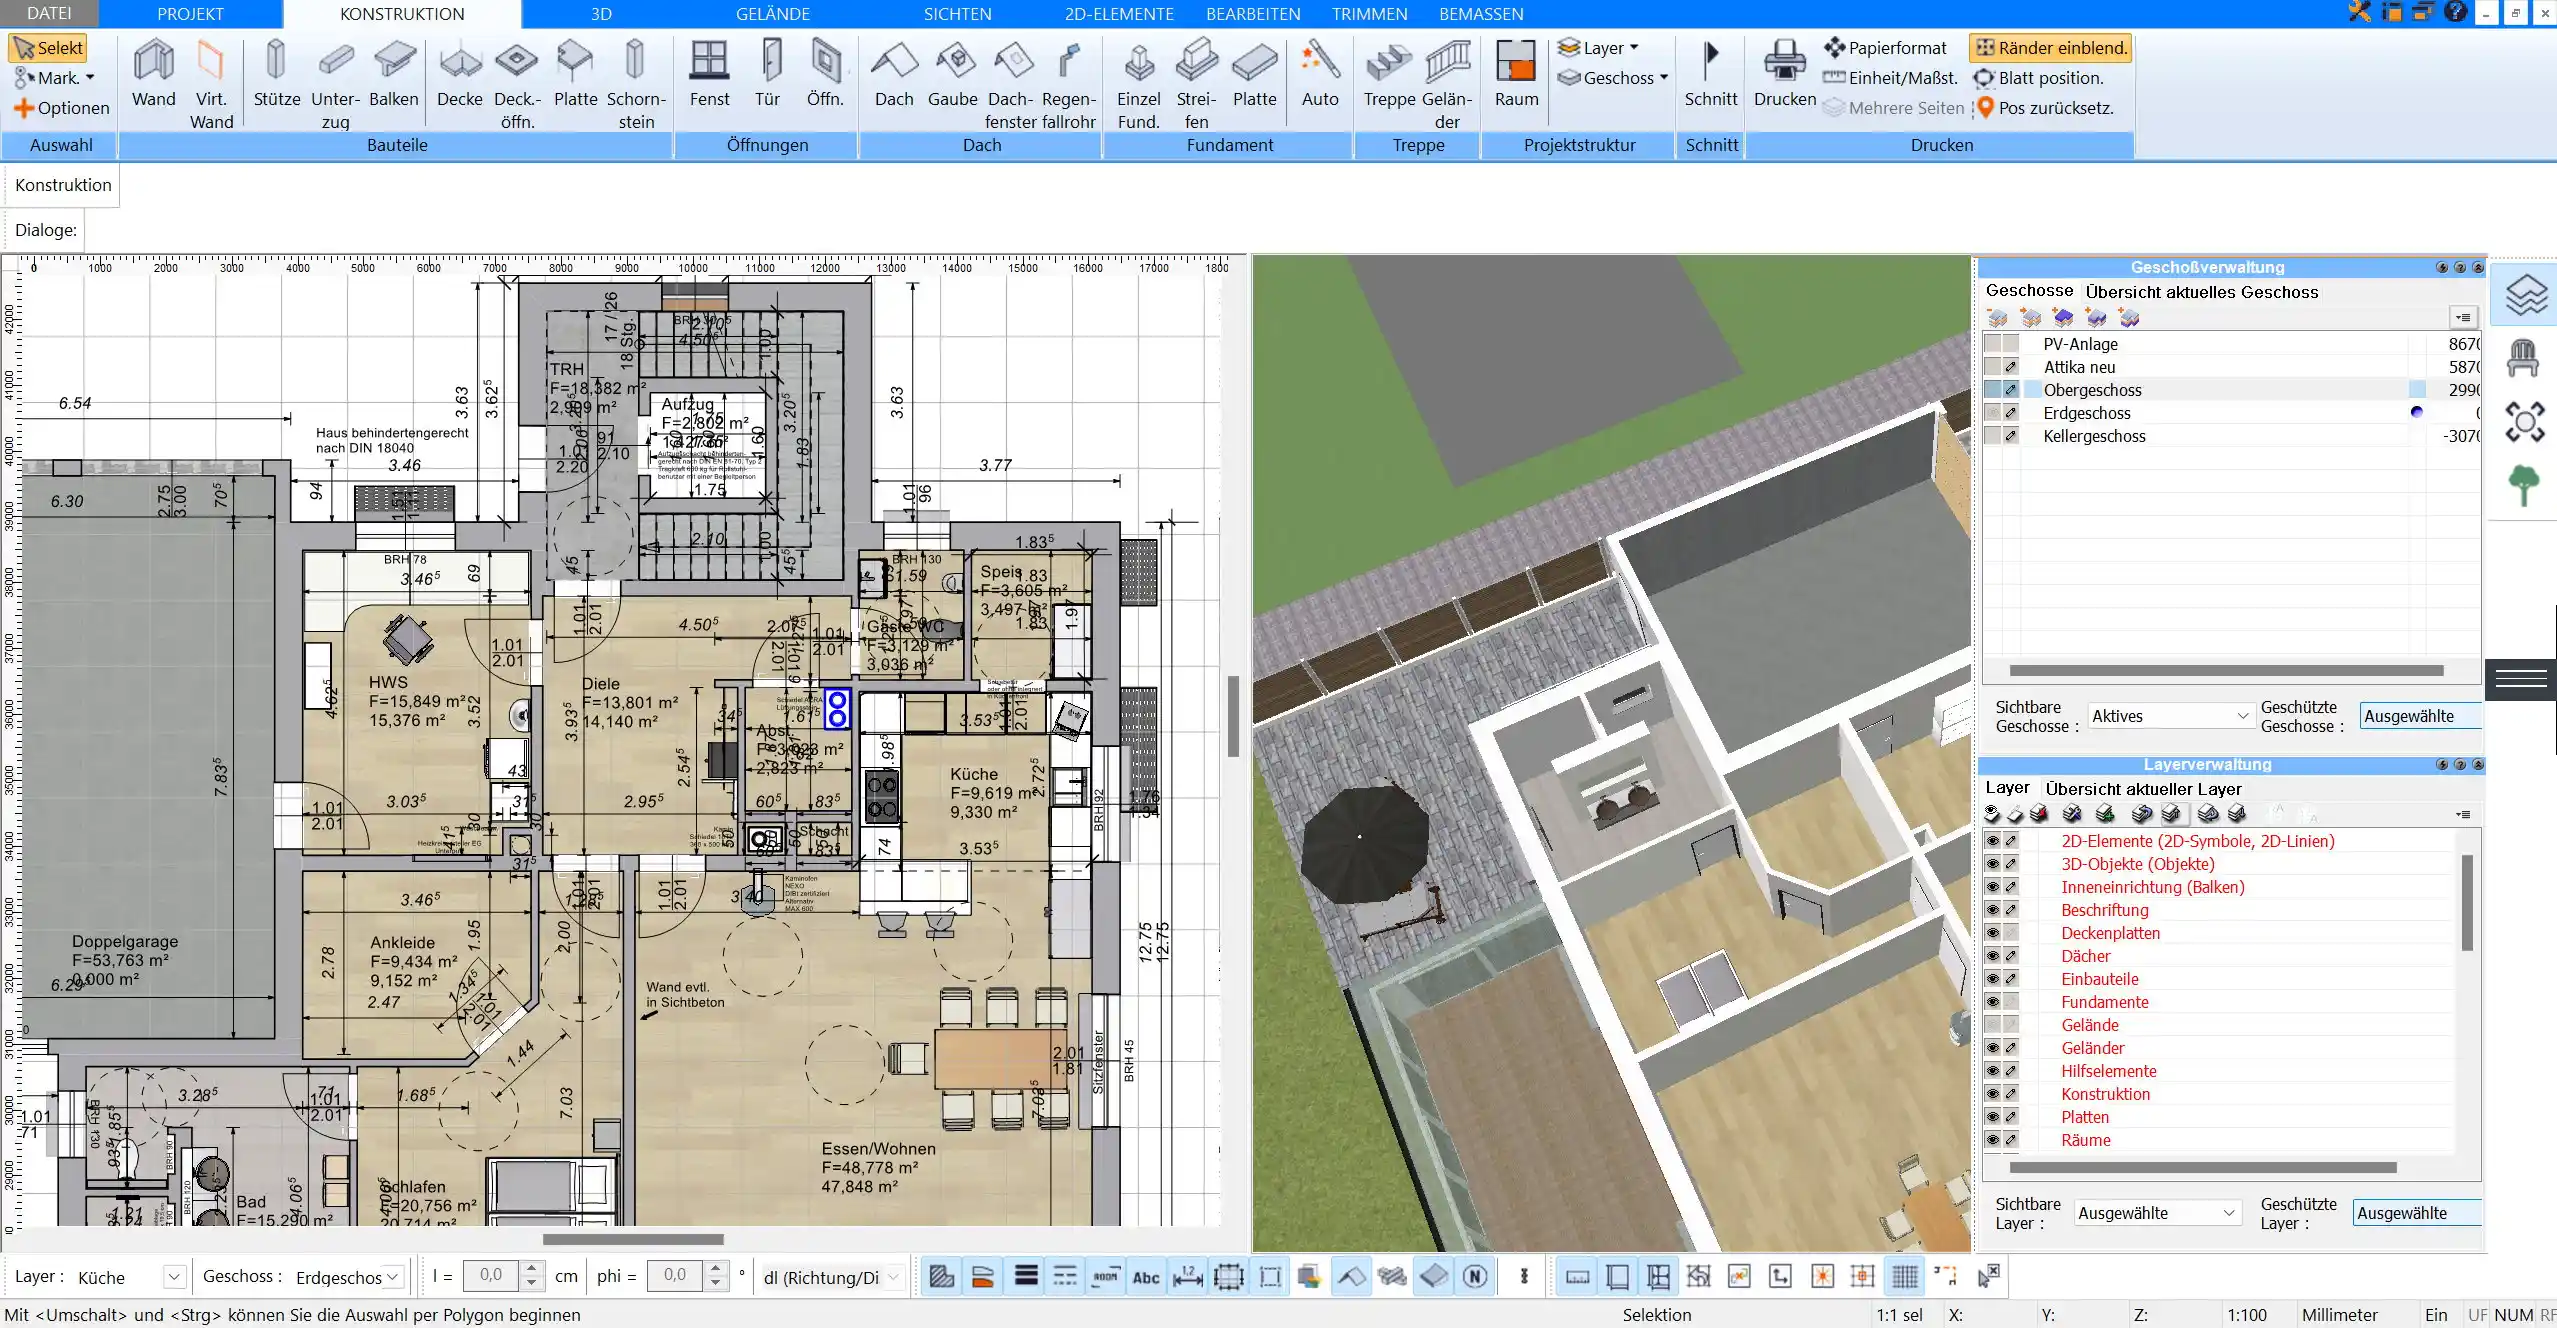Open the Geschoss dropdown in ribbon
This screenshot has height=1328, width=2557.
1614,78
